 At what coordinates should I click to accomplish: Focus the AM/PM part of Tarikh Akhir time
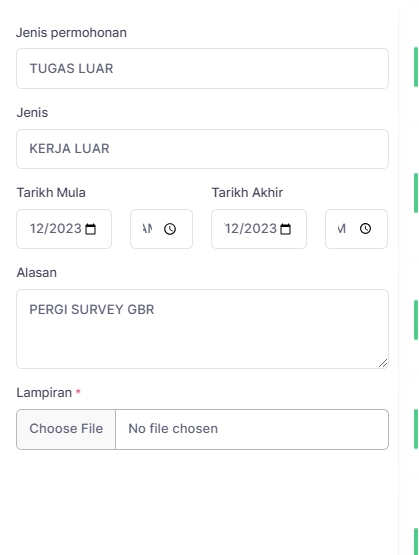tap(341, 229)
